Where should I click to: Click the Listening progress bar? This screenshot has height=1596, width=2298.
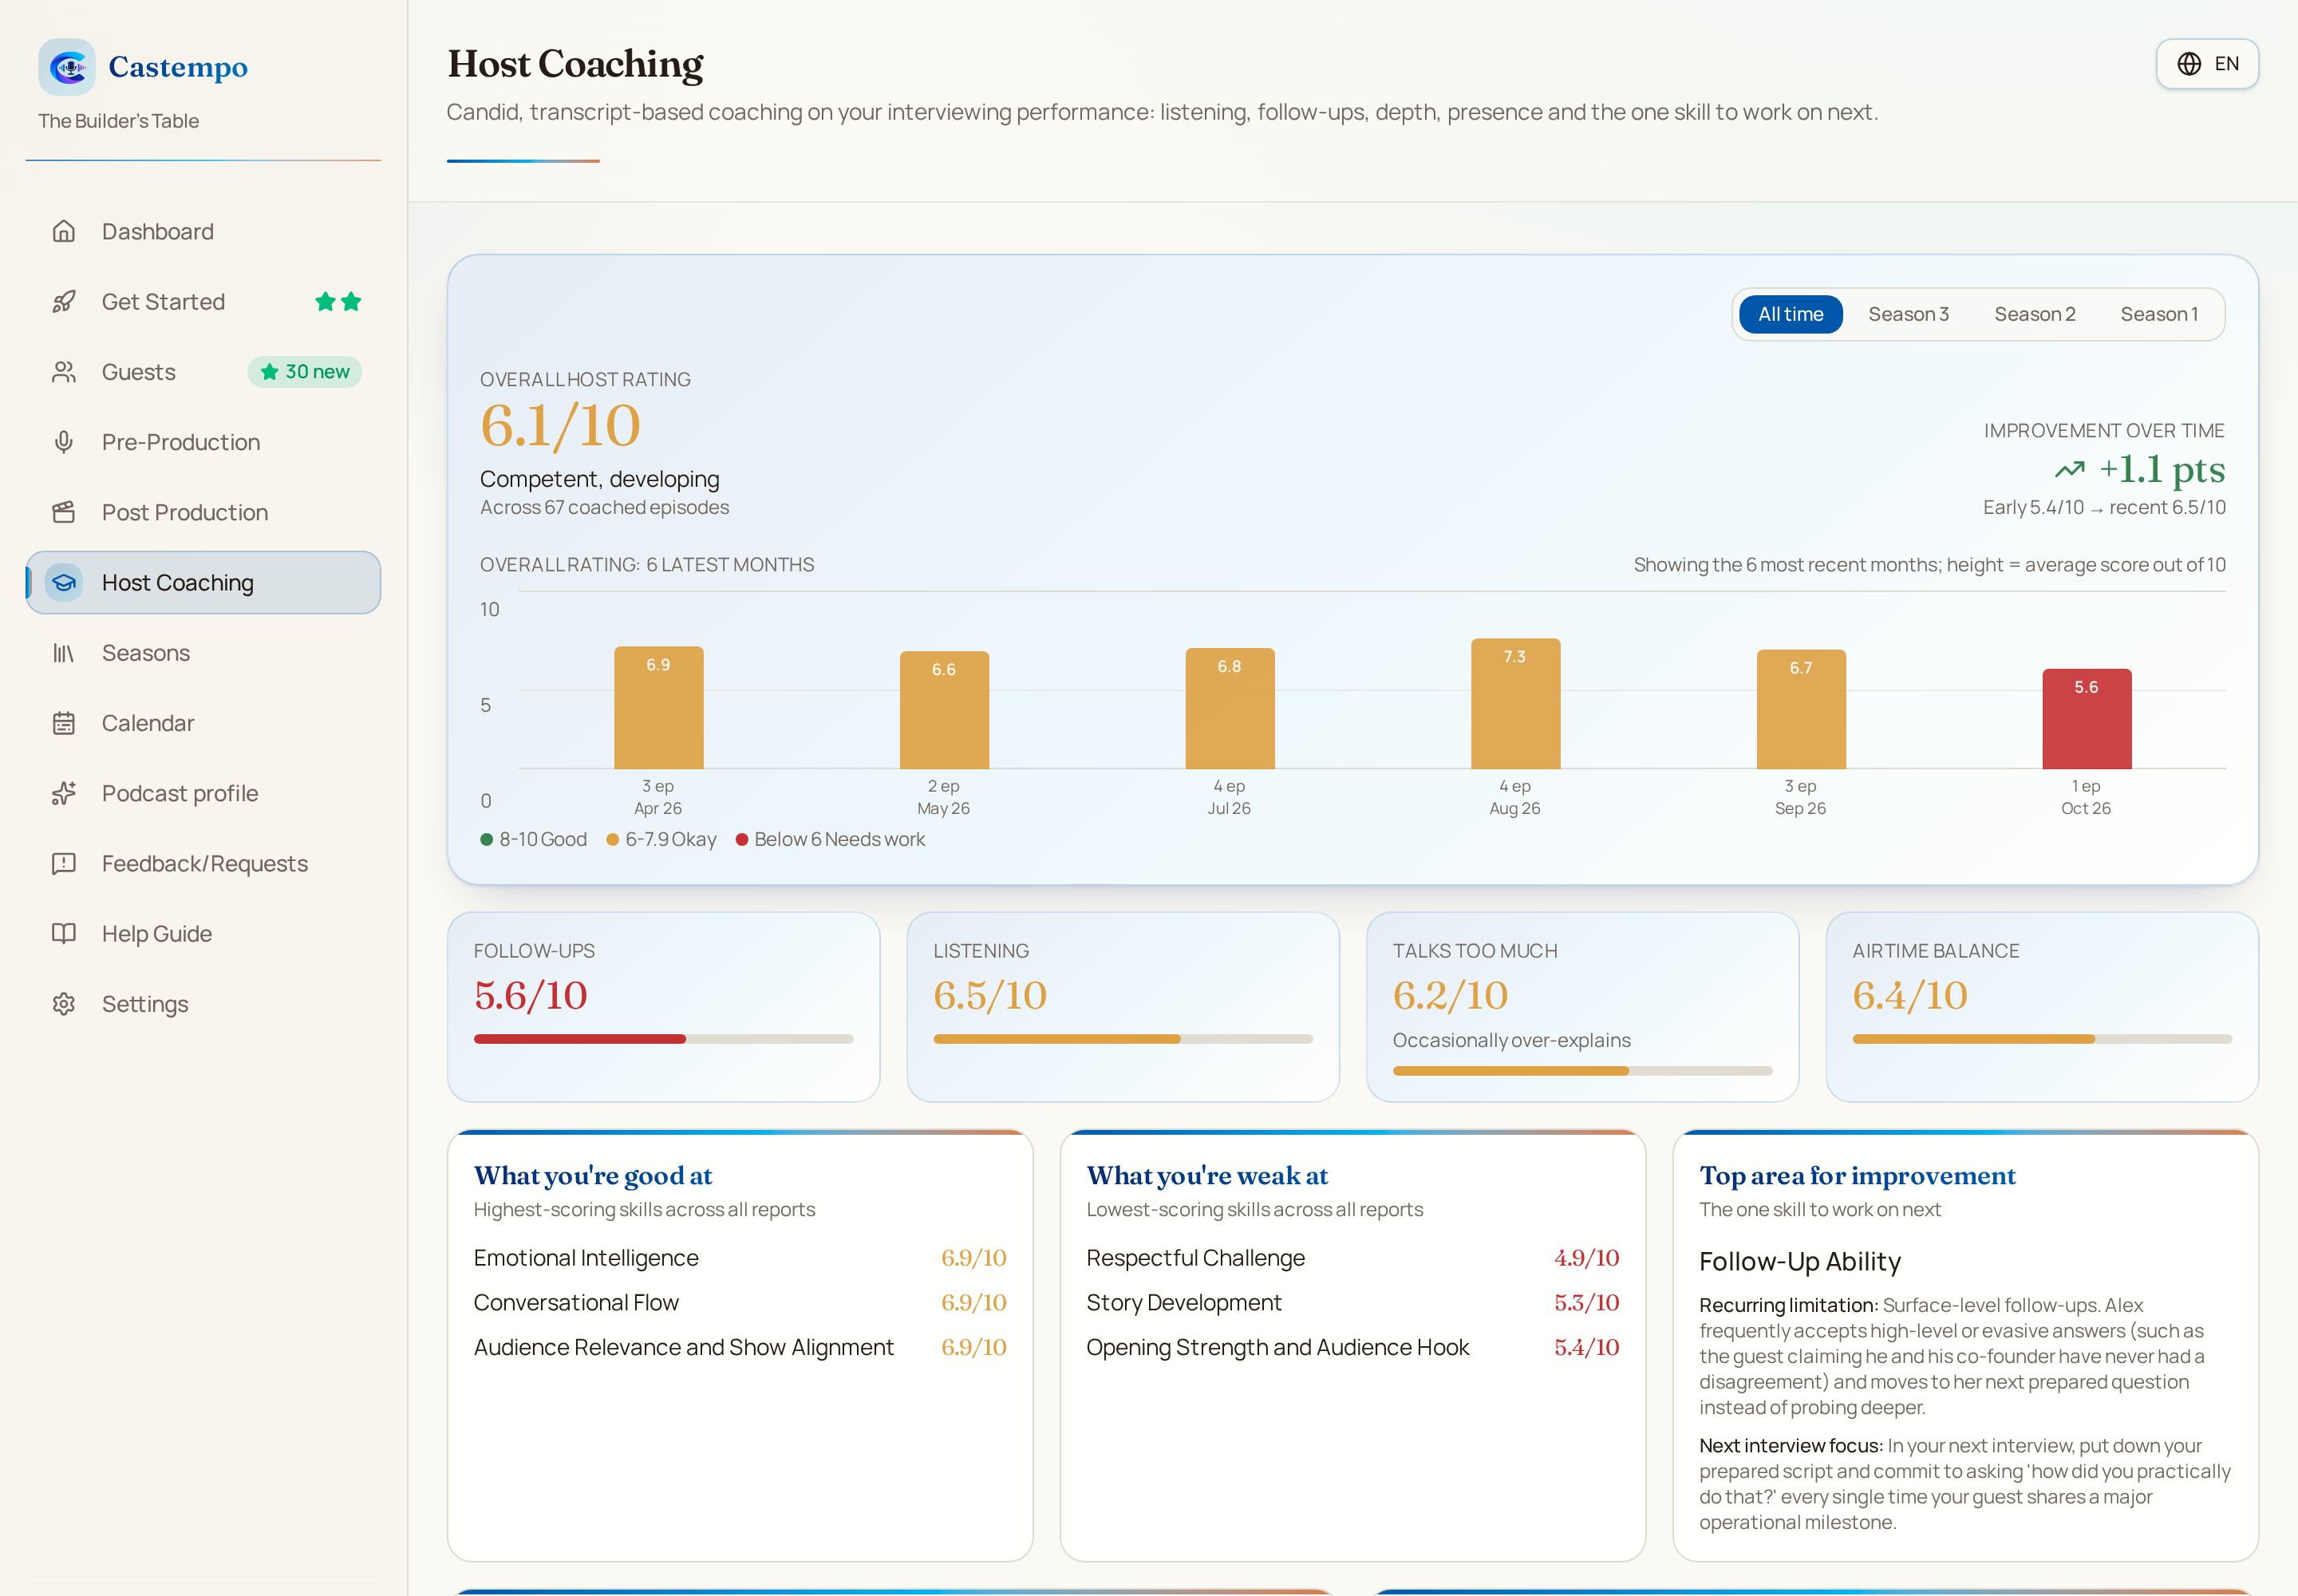pos(1122,1039)
